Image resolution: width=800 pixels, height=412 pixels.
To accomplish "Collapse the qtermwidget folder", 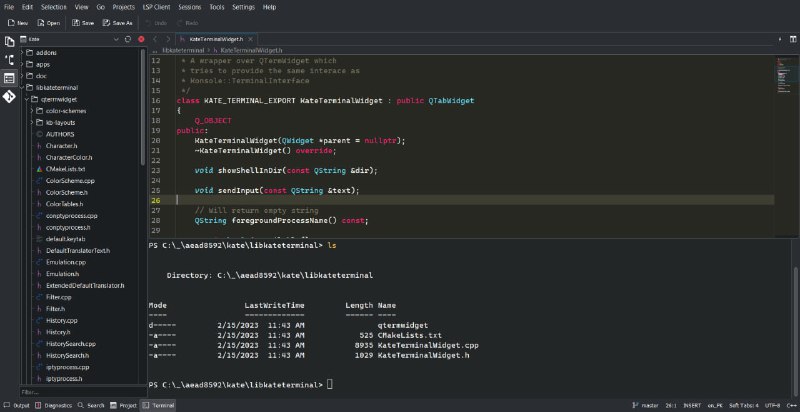I will (x=28, y=99).
